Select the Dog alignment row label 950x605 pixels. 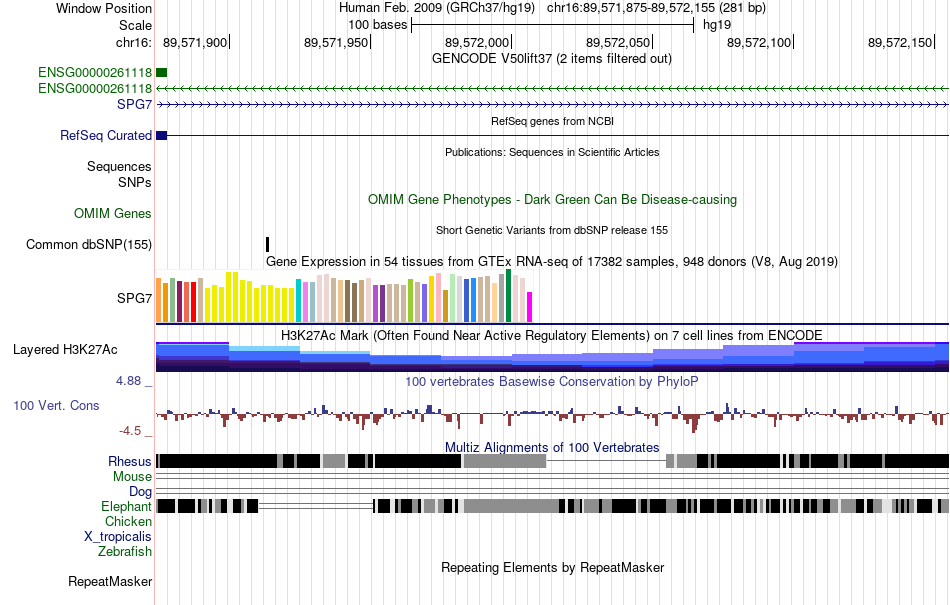[140, 491]
